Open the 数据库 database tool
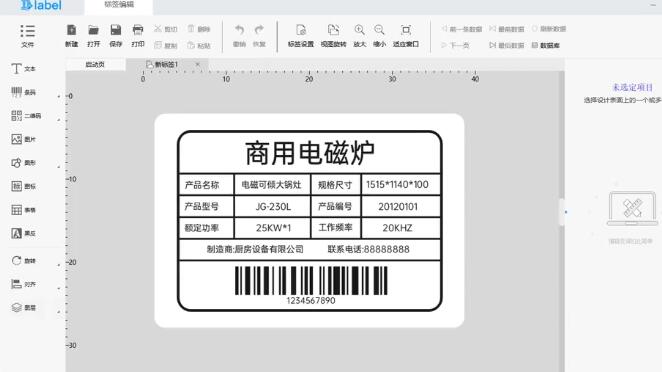 [545, 45]
